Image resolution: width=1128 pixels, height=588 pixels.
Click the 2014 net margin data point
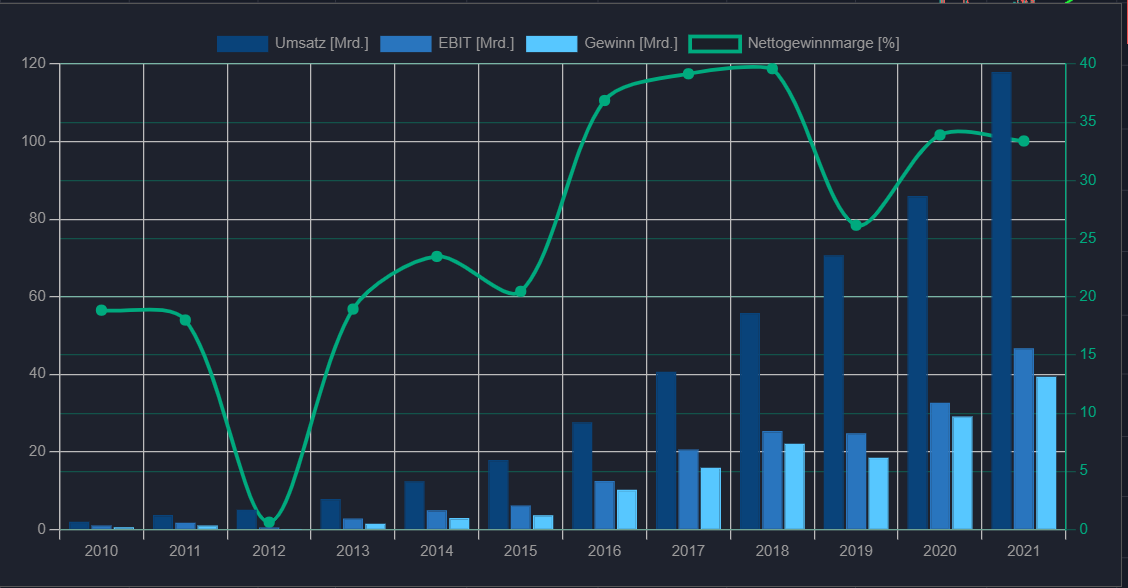437,257
